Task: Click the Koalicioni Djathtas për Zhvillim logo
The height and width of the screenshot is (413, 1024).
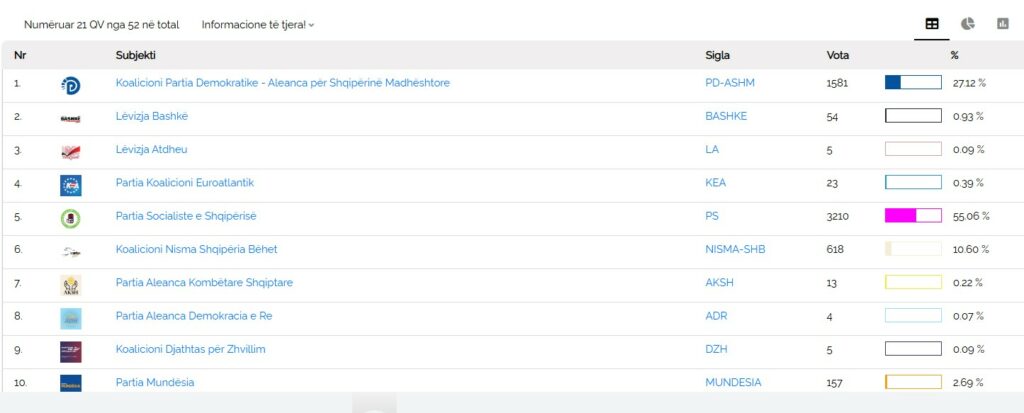Action: click(x=70, y=351)
